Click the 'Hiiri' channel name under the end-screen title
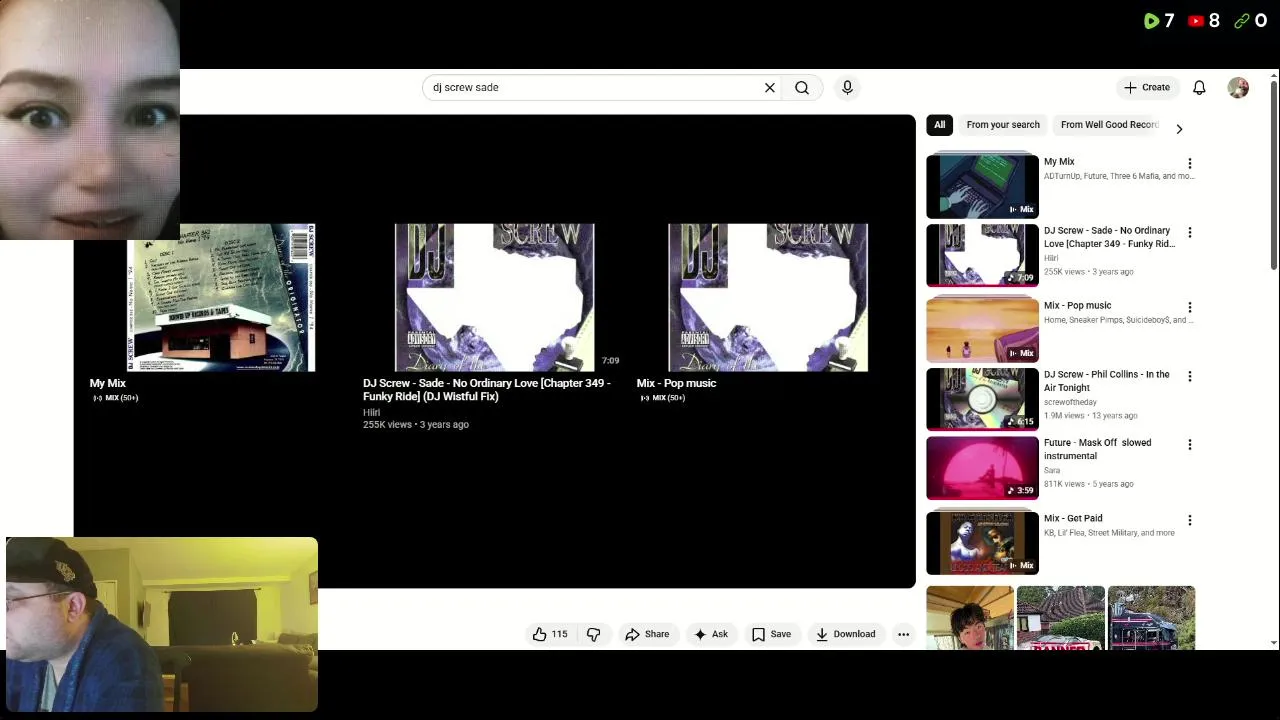1280x720 pixels. (371, 412)
